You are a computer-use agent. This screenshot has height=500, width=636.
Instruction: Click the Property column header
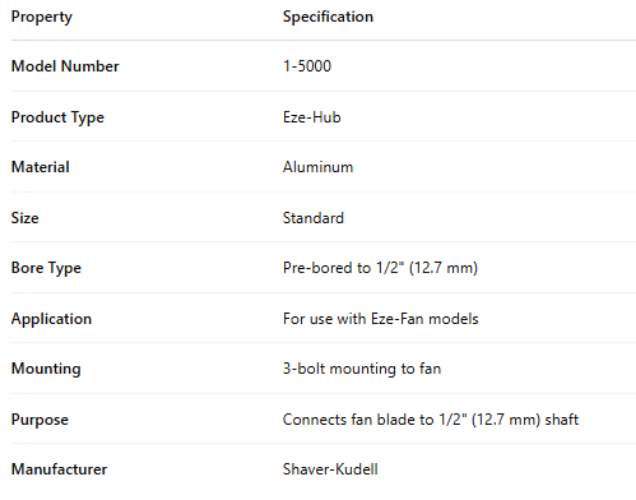[x=42, y=17]
